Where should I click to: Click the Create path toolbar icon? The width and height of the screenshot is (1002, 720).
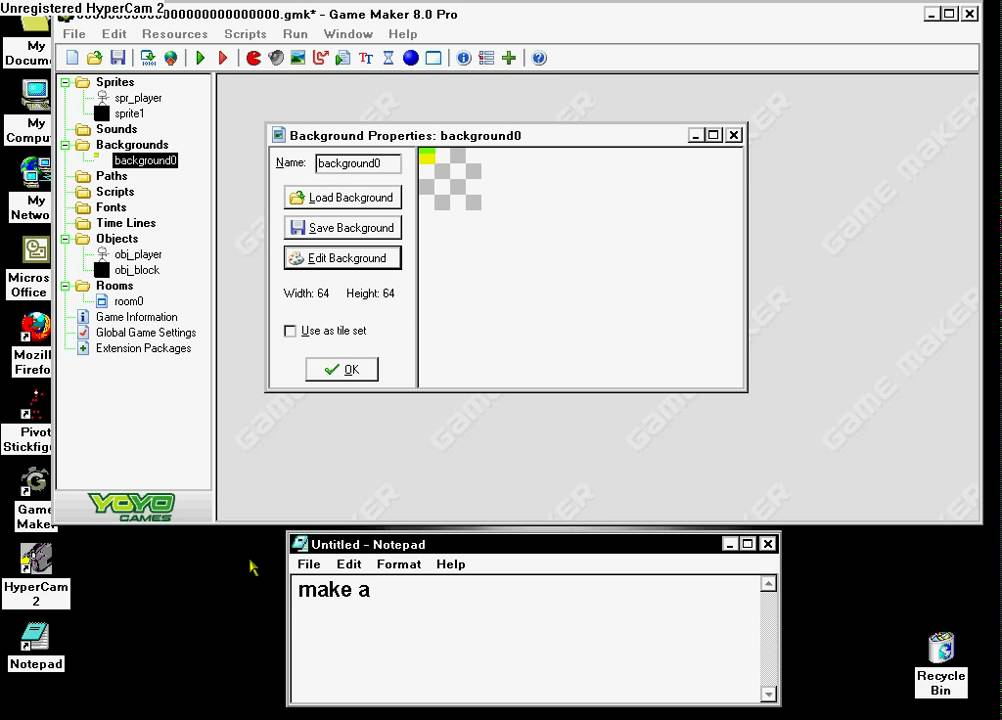coord(320,58)
